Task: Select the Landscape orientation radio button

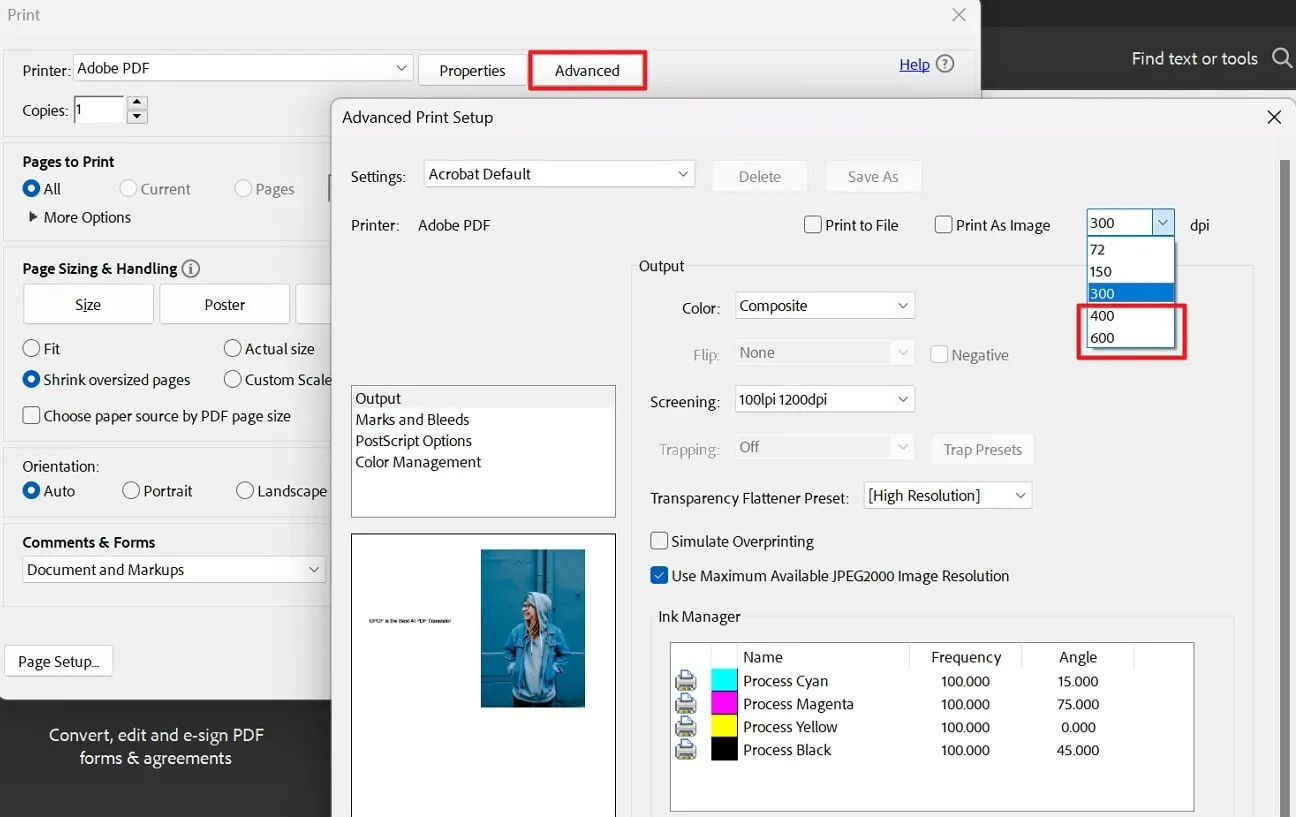Action: pos(245,490)
